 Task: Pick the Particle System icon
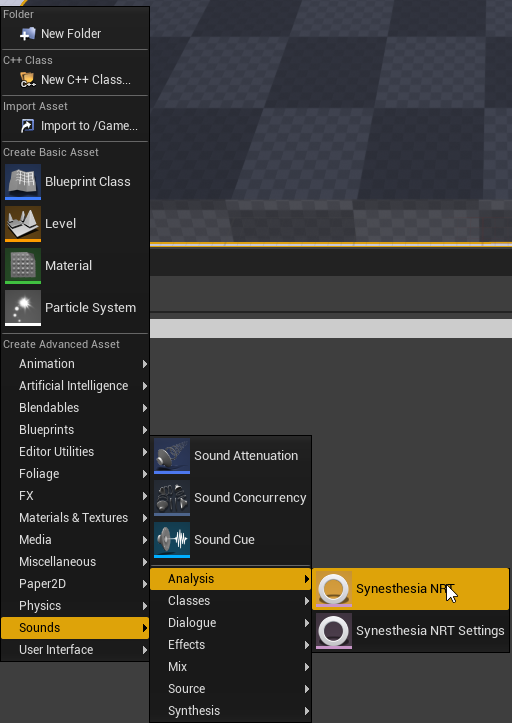pyautogui.click(x=23, y=308)
